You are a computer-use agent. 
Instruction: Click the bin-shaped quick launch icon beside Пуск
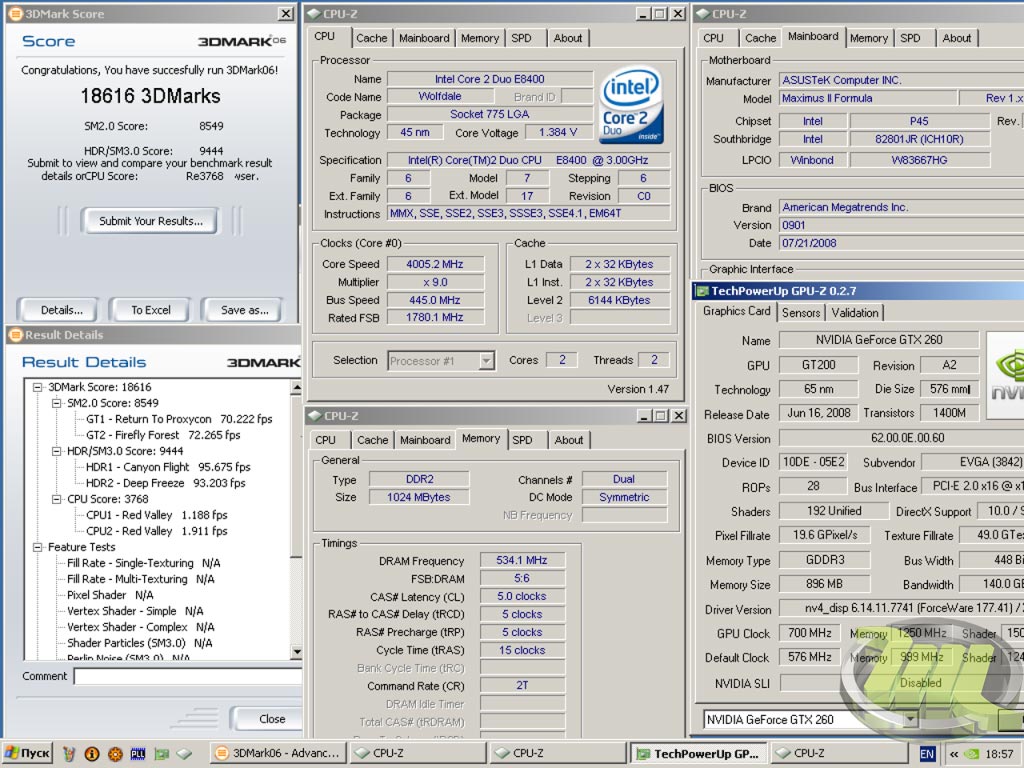pos(69,754)
